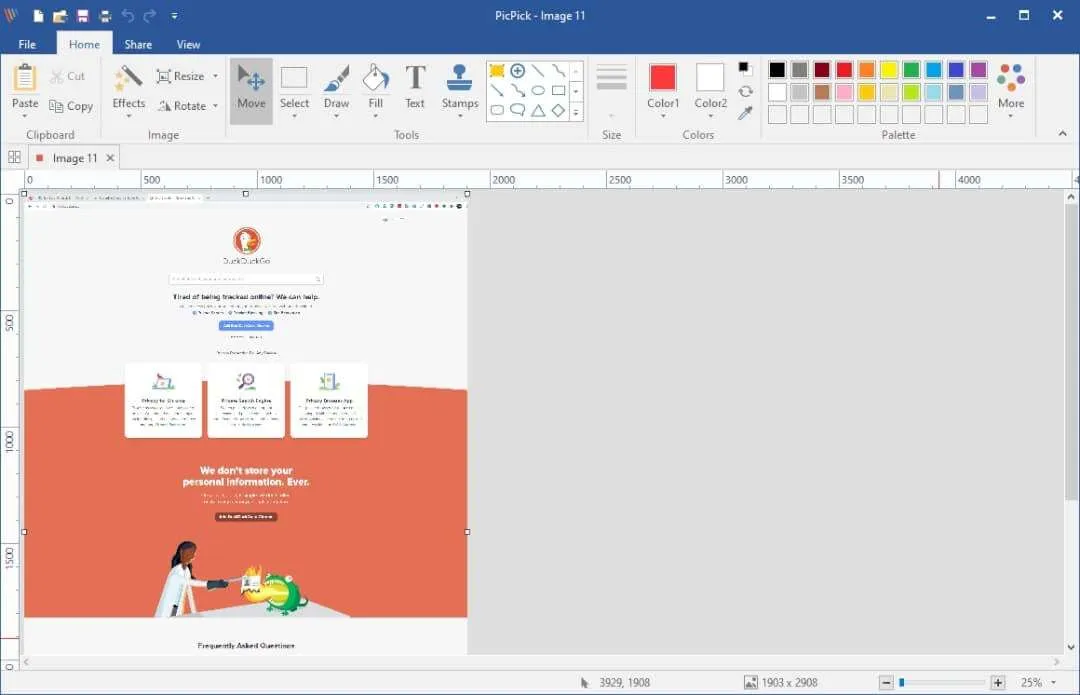Reset colors to black and white
This screenshot has width=1080, height=695.
click(744, 68)
